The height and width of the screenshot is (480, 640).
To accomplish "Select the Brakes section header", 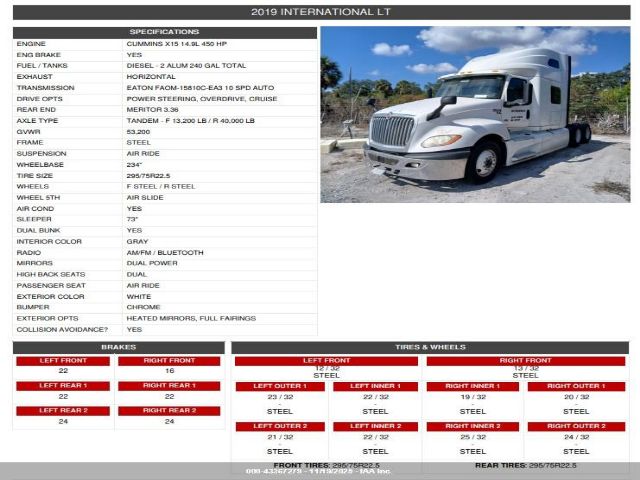I will [x=119, y=347].
